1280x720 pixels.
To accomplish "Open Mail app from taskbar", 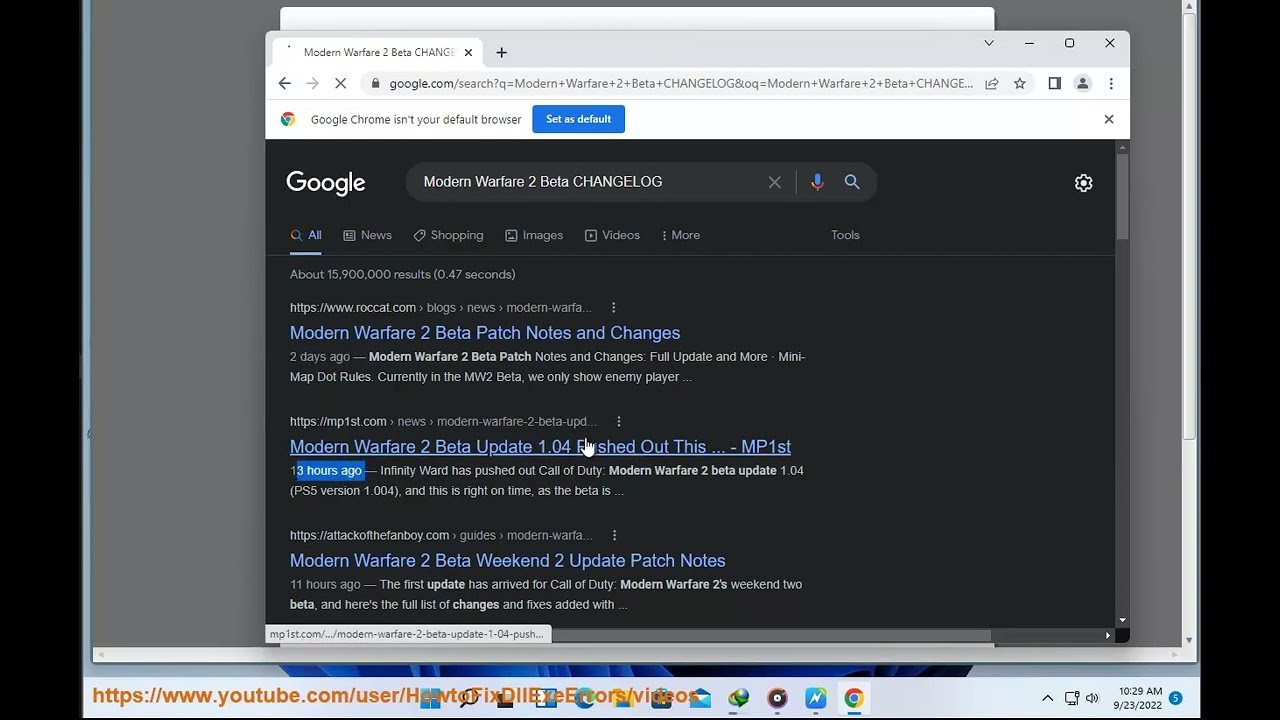I will (700, 699).
